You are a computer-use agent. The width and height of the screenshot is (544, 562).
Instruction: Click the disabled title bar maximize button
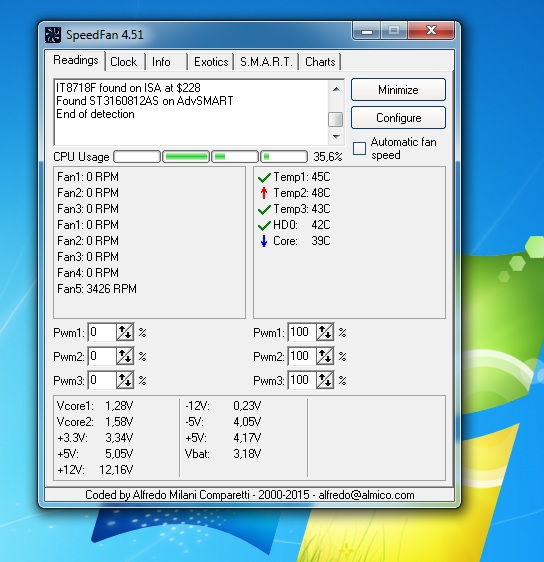tap(394, 30)
